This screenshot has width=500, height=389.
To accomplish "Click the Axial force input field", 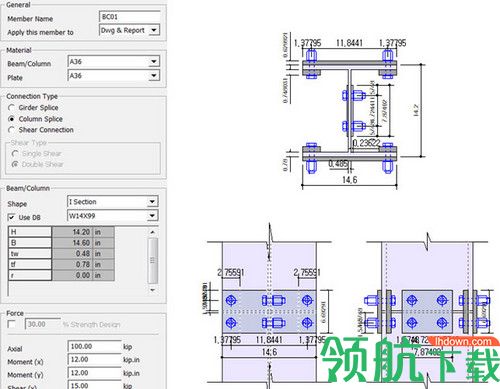I will (x=95, y=346).
